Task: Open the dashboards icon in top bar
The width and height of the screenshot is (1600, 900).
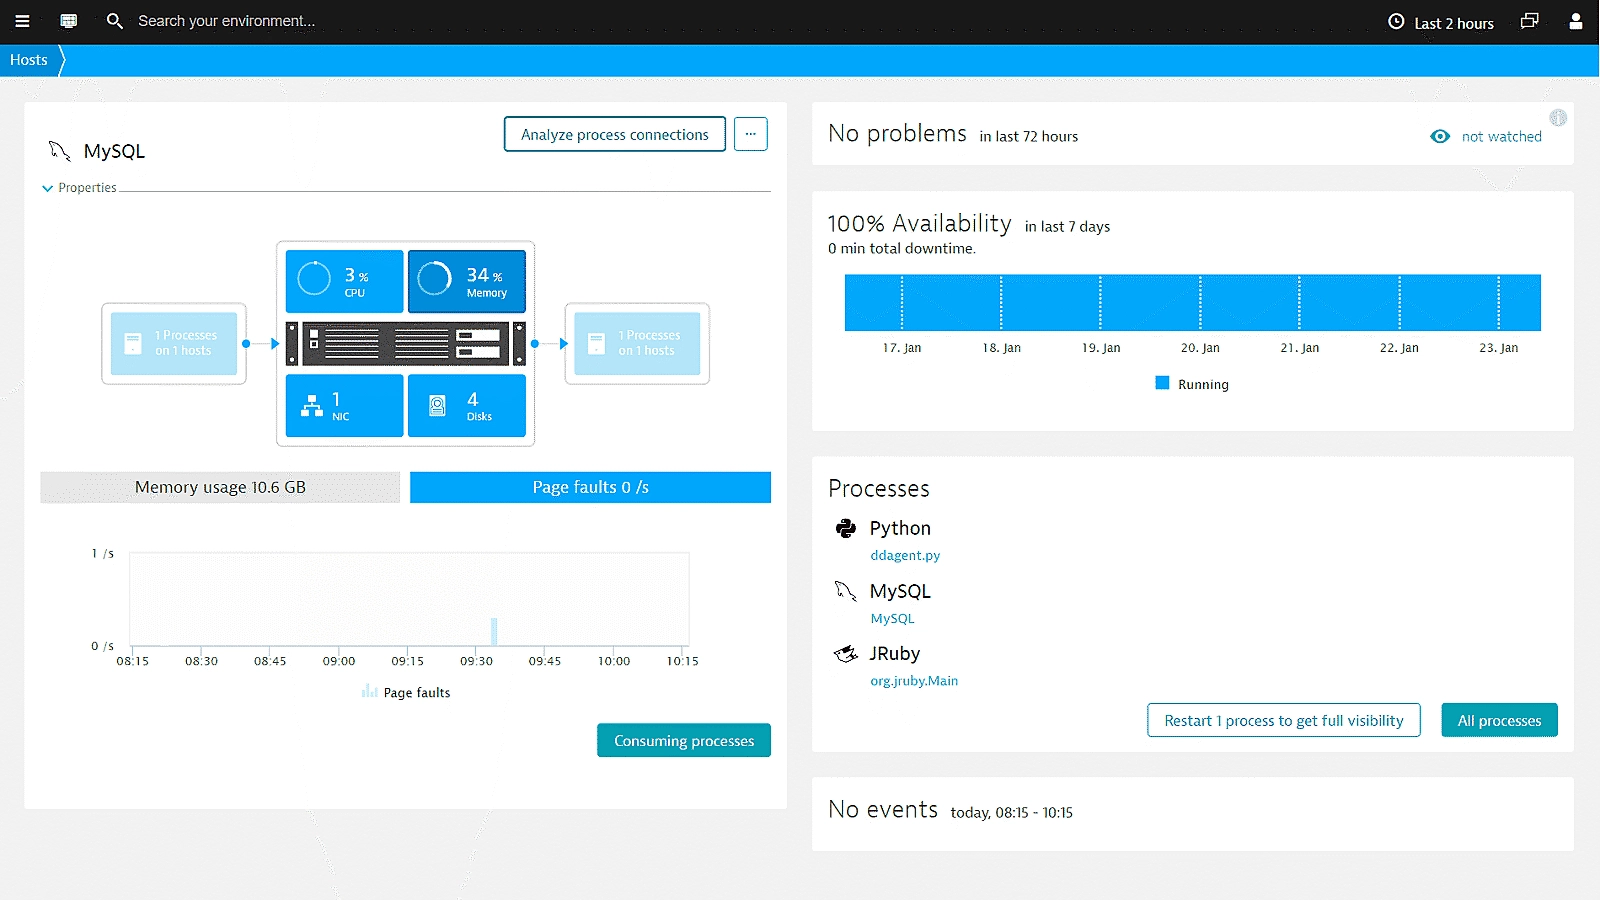Action: pos(69,21)
